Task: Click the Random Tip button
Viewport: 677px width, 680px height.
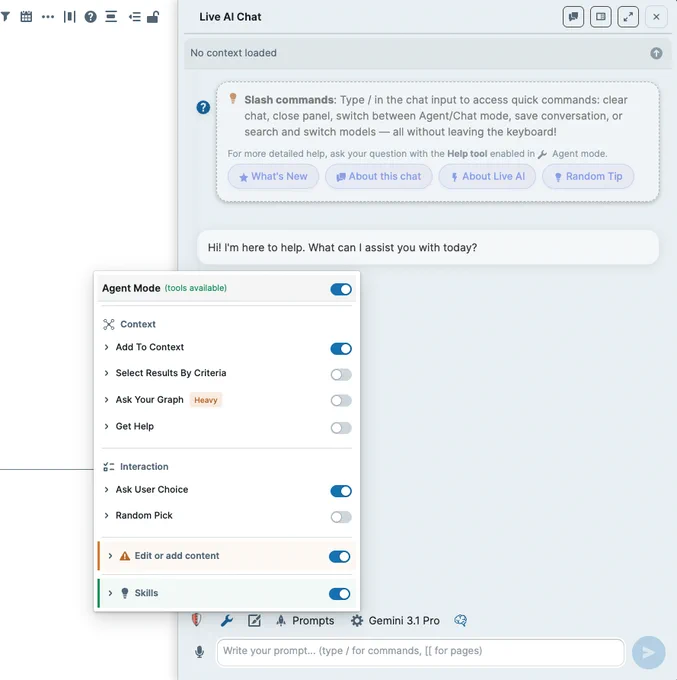Action: coord(588,177)
